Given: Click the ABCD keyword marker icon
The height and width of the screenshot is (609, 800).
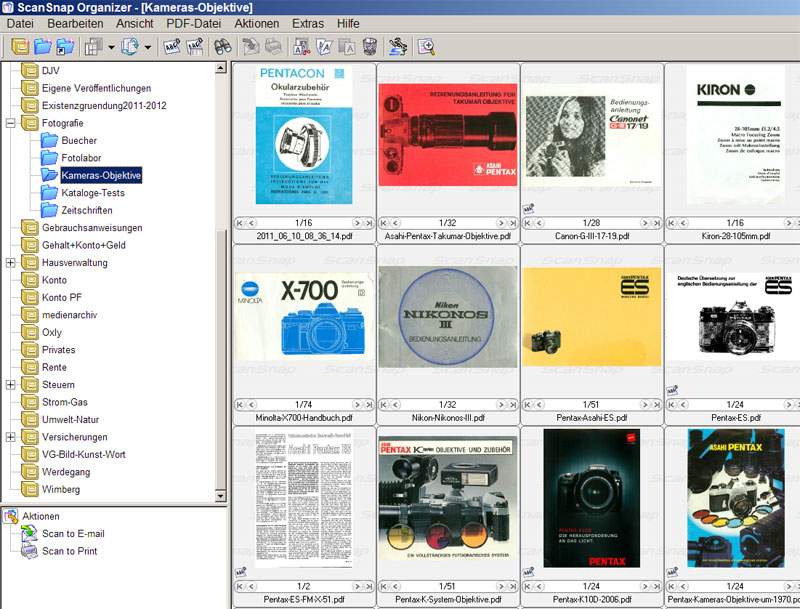Looking at the screenshot, I should (x=172, y=46).
